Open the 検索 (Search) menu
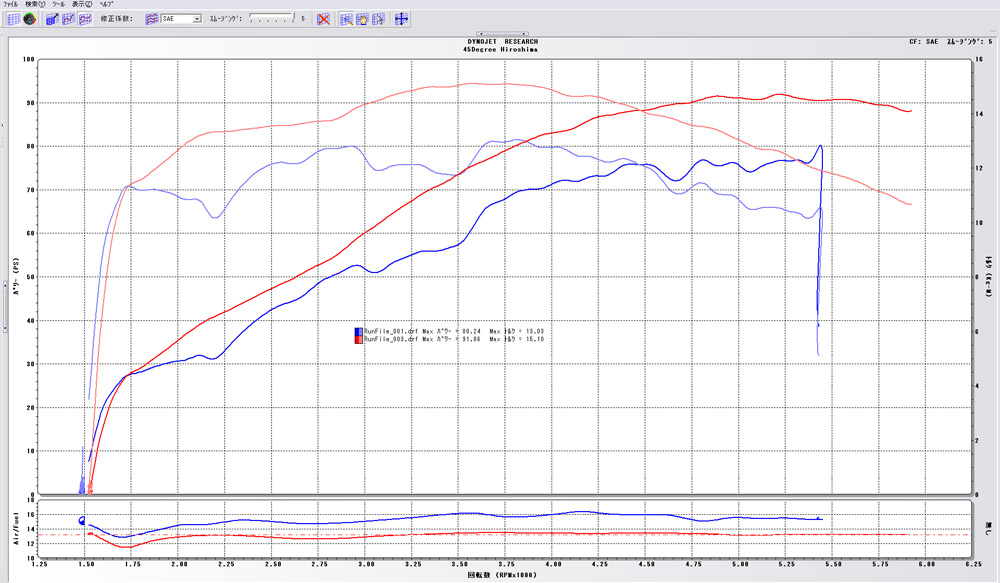1000x583 pixels. tap(35, 5)
